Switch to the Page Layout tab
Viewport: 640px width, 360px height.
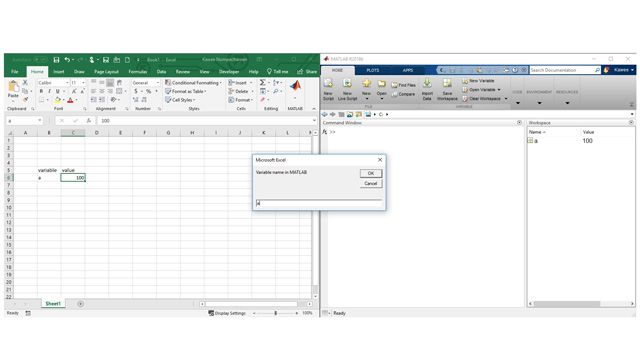coord(107,72)
